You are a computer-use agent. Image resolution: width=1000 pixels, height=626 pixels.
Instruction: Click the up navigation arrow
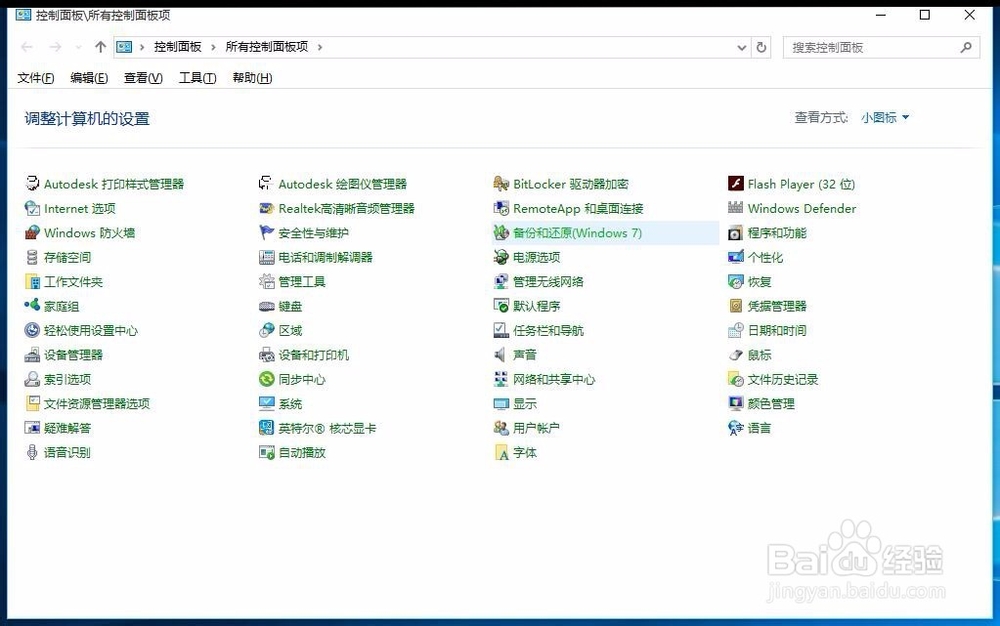tap(100, 46)
